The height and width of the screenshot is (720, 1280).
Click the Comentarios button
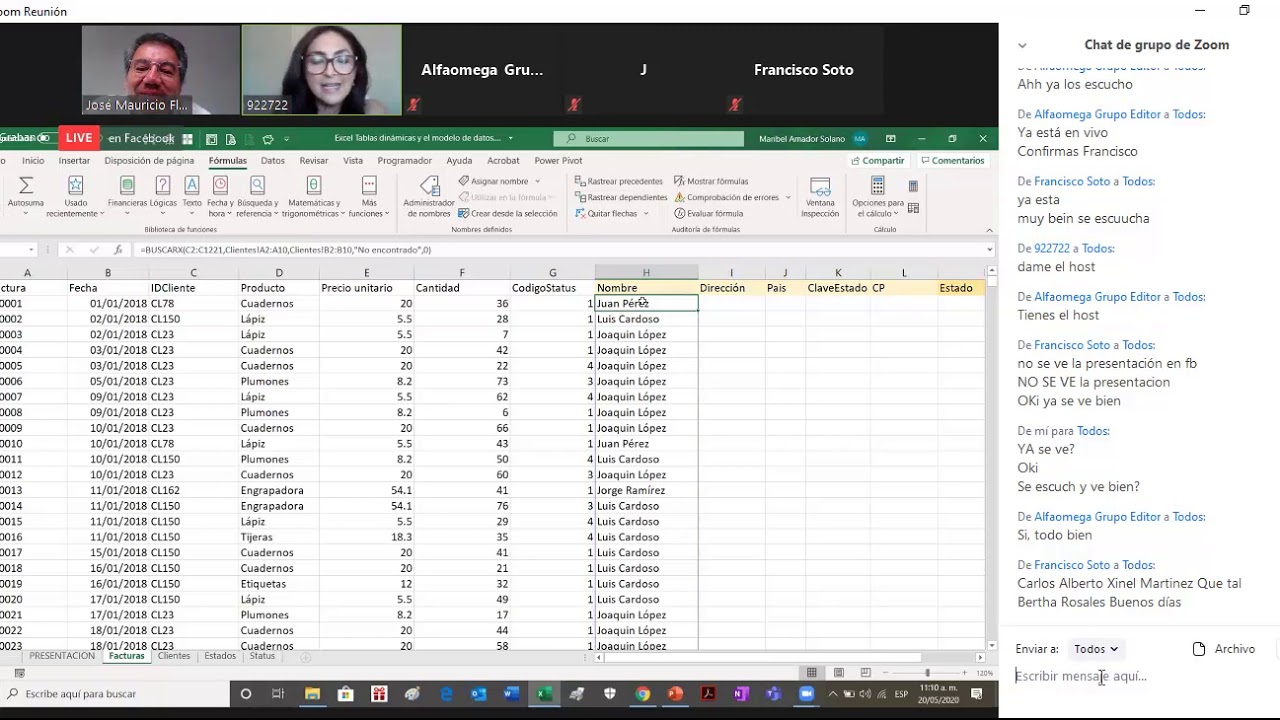pos(953,160)
